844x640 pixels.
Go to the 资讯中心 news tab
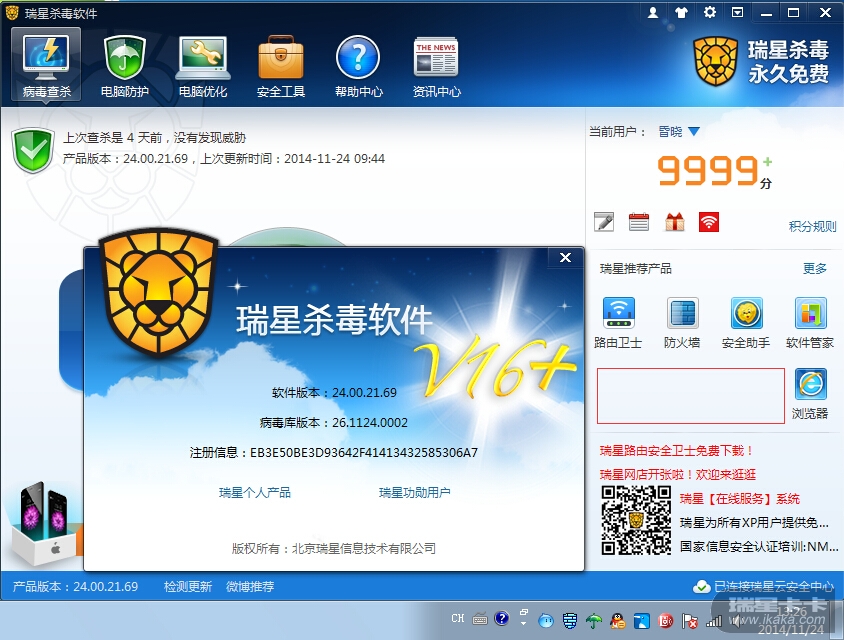[436, 66]
